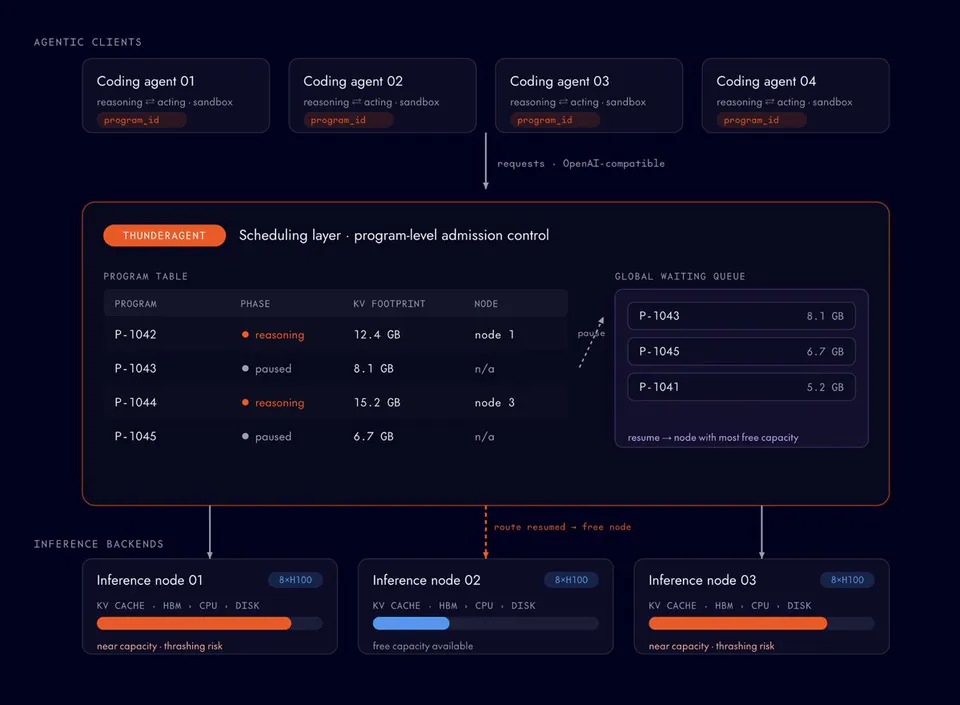Click Inference node 02 blue KV cache bar
The width and height of the screenshot is (960, 705).
[x=411, y=624]
